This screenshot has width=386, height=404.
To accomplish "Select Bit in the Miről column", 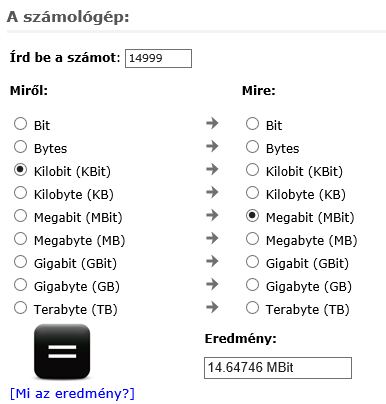I will click(20, 124).
